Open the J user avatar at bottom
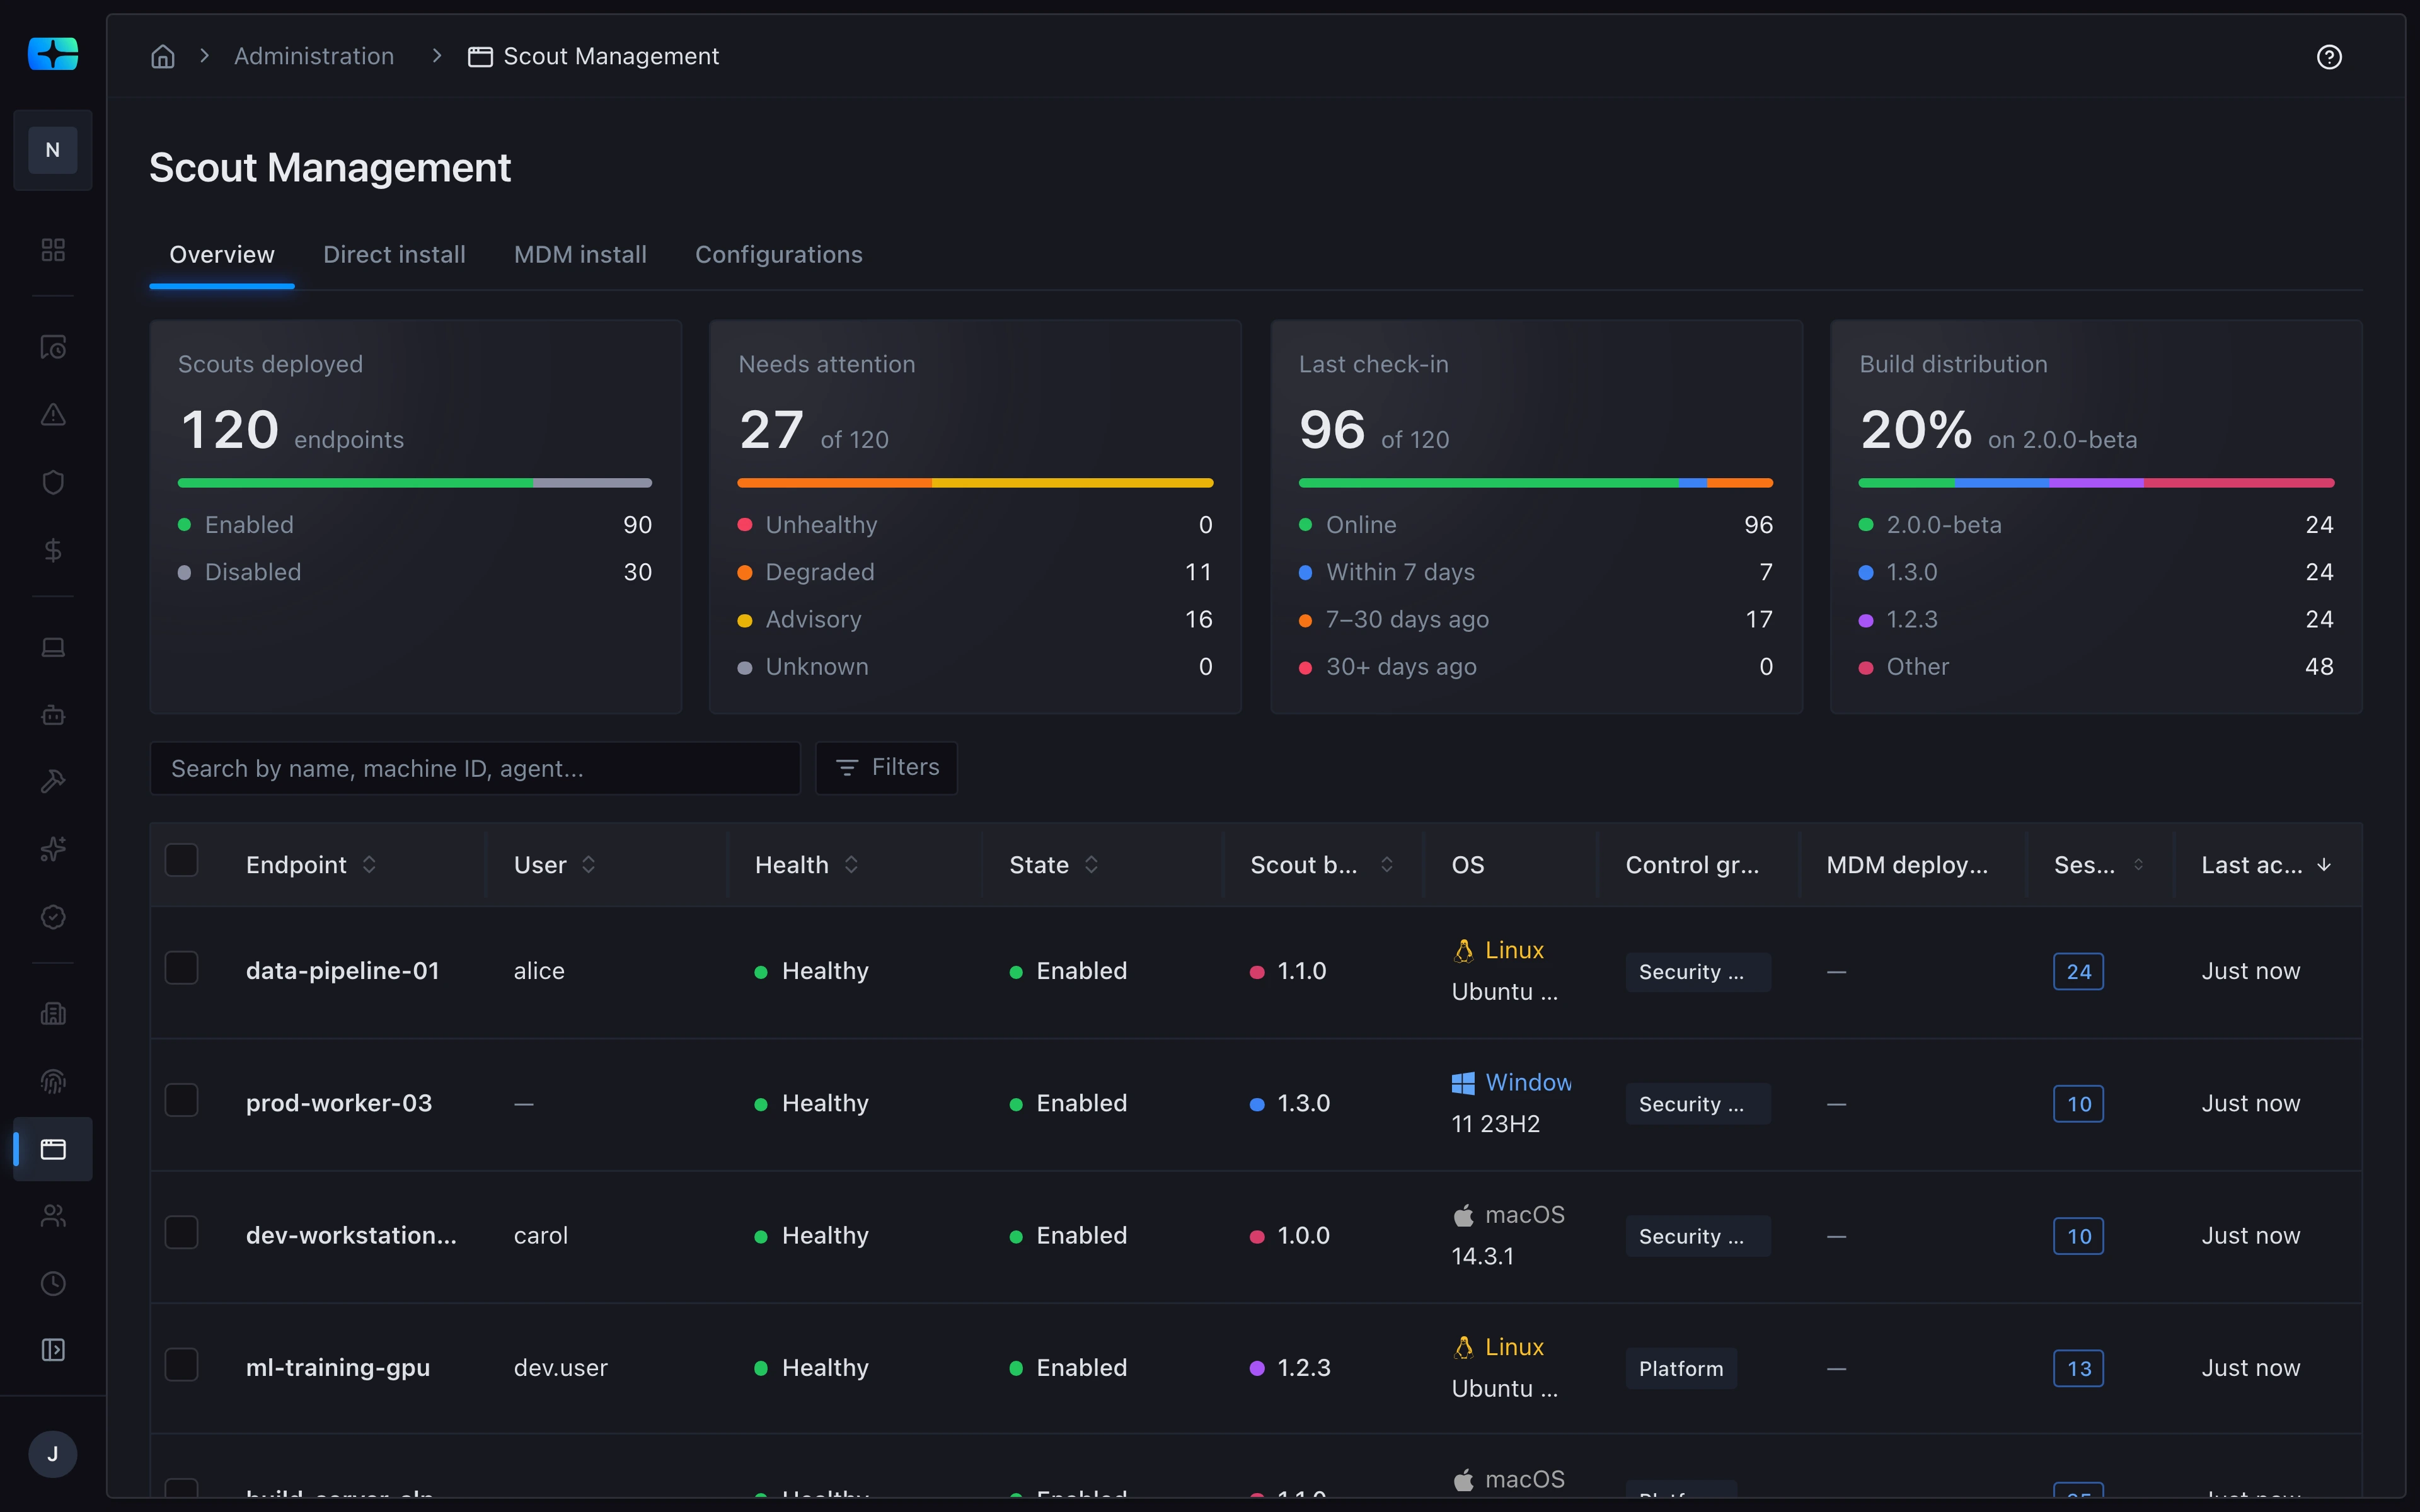 (x=53, y=1454)
